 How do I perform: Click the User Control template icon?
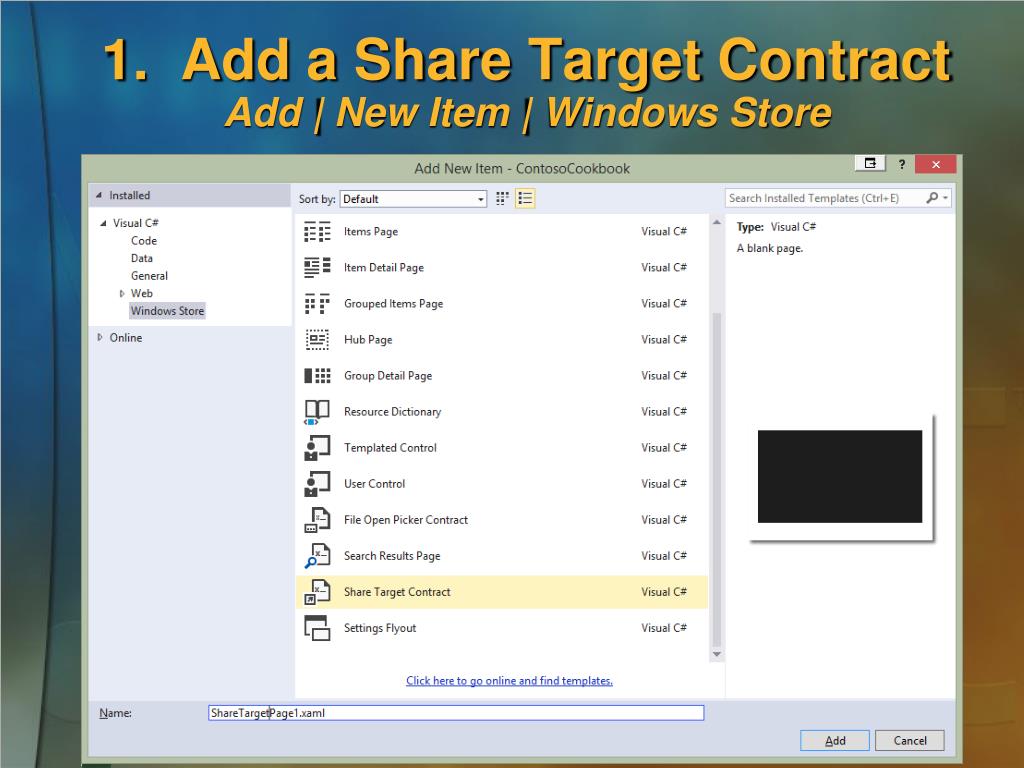(x=317, y=484)
